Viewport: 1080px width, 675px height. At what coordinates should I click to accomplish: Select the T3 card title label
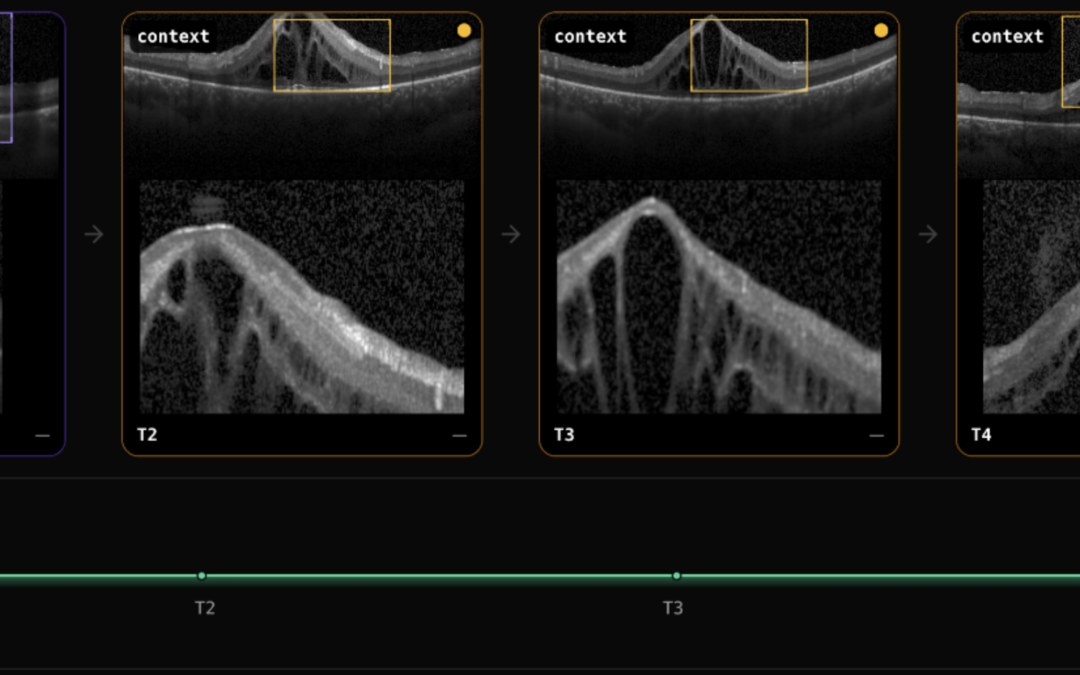pos(564,435)
